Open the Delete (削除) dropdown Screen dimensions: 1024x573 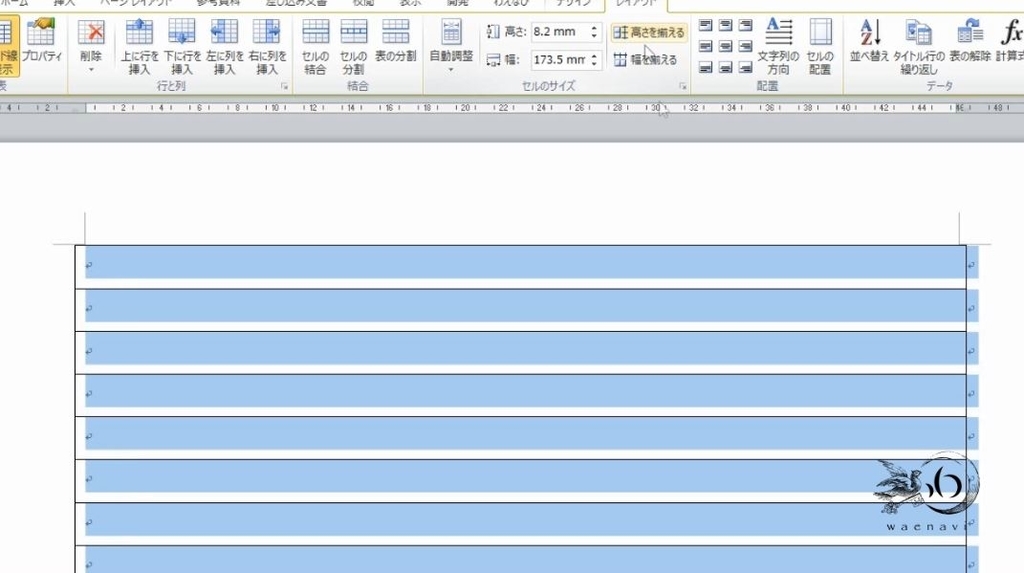pos(91,46)
